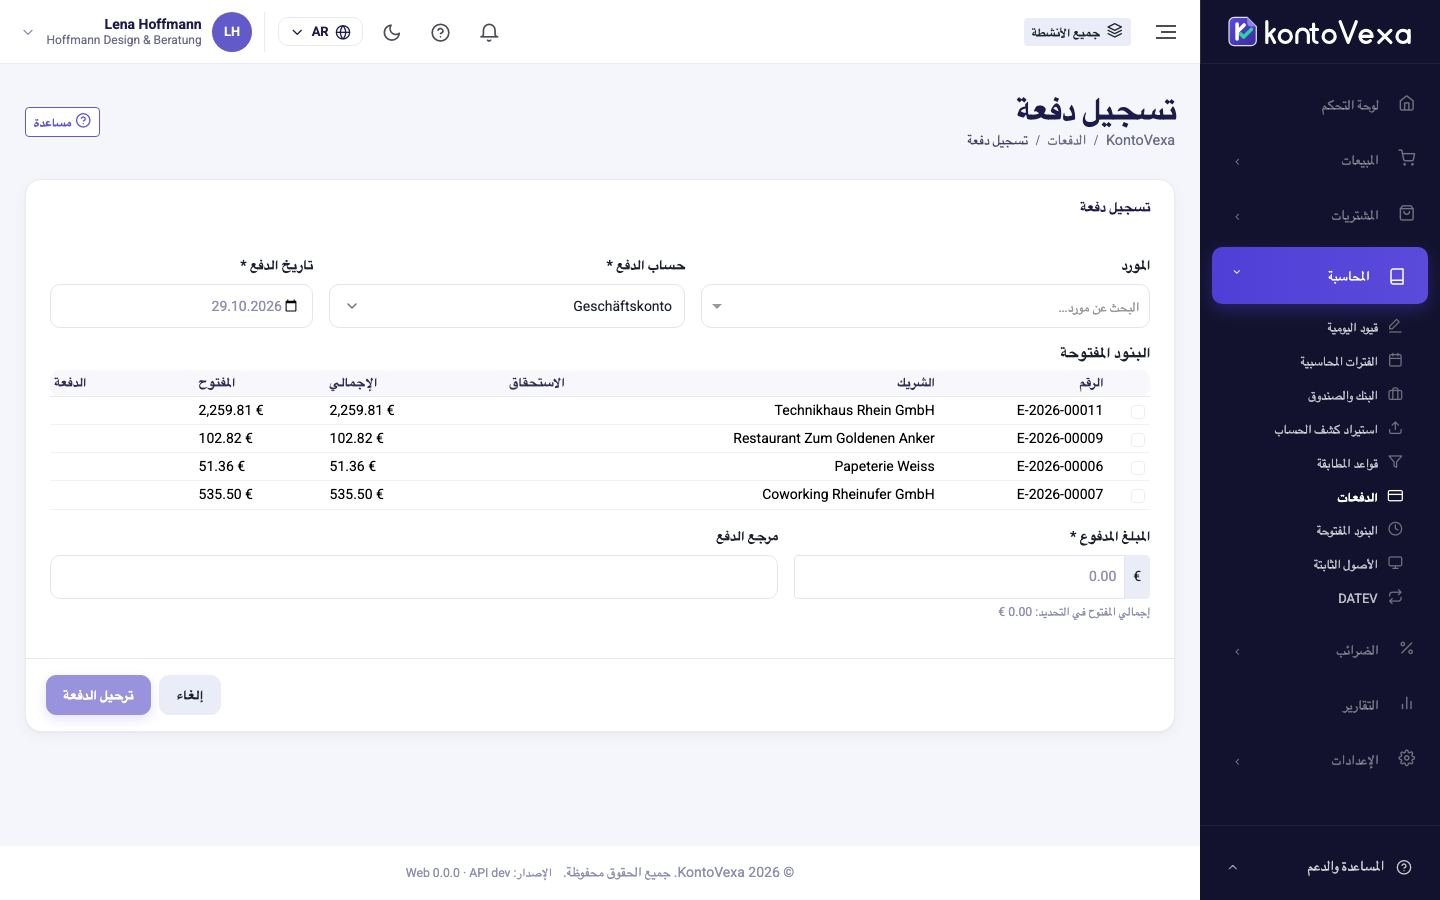This screenshot has height=900, width=1440.
Task: Go to البنك والصندوق bank and cash
Action: [x=1343, y=395]
